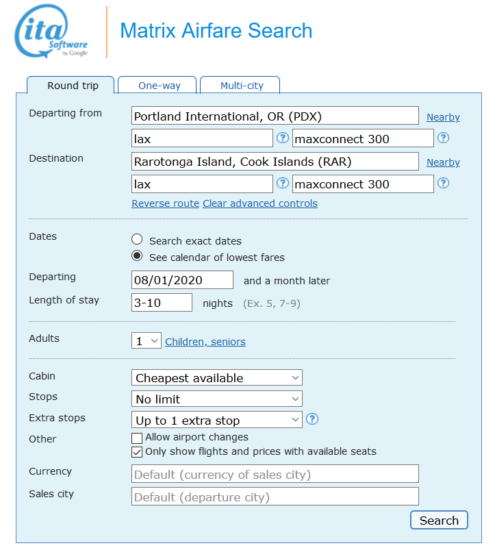Click the Currency input field
The height and width of the screenshot is (550, 495).
(275, 474)
